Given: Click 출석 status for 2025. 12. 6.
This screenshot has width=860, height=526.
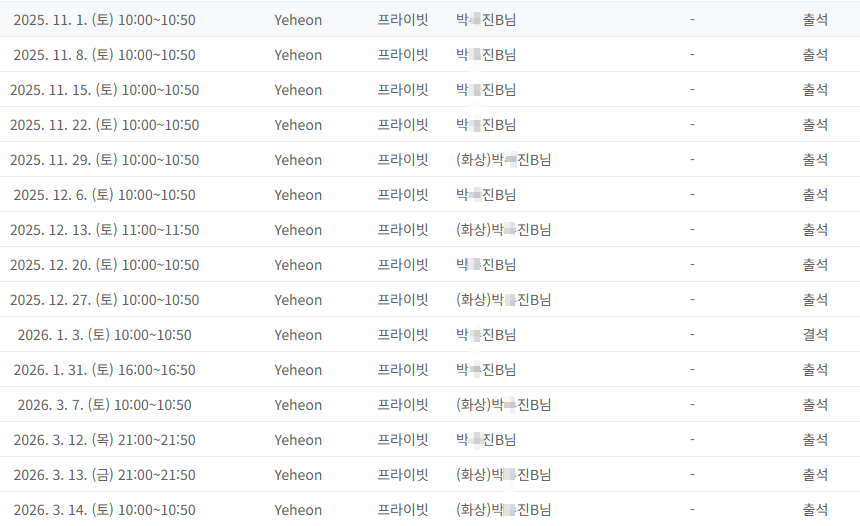Looking at the screenshot, I should click(815, 195).
